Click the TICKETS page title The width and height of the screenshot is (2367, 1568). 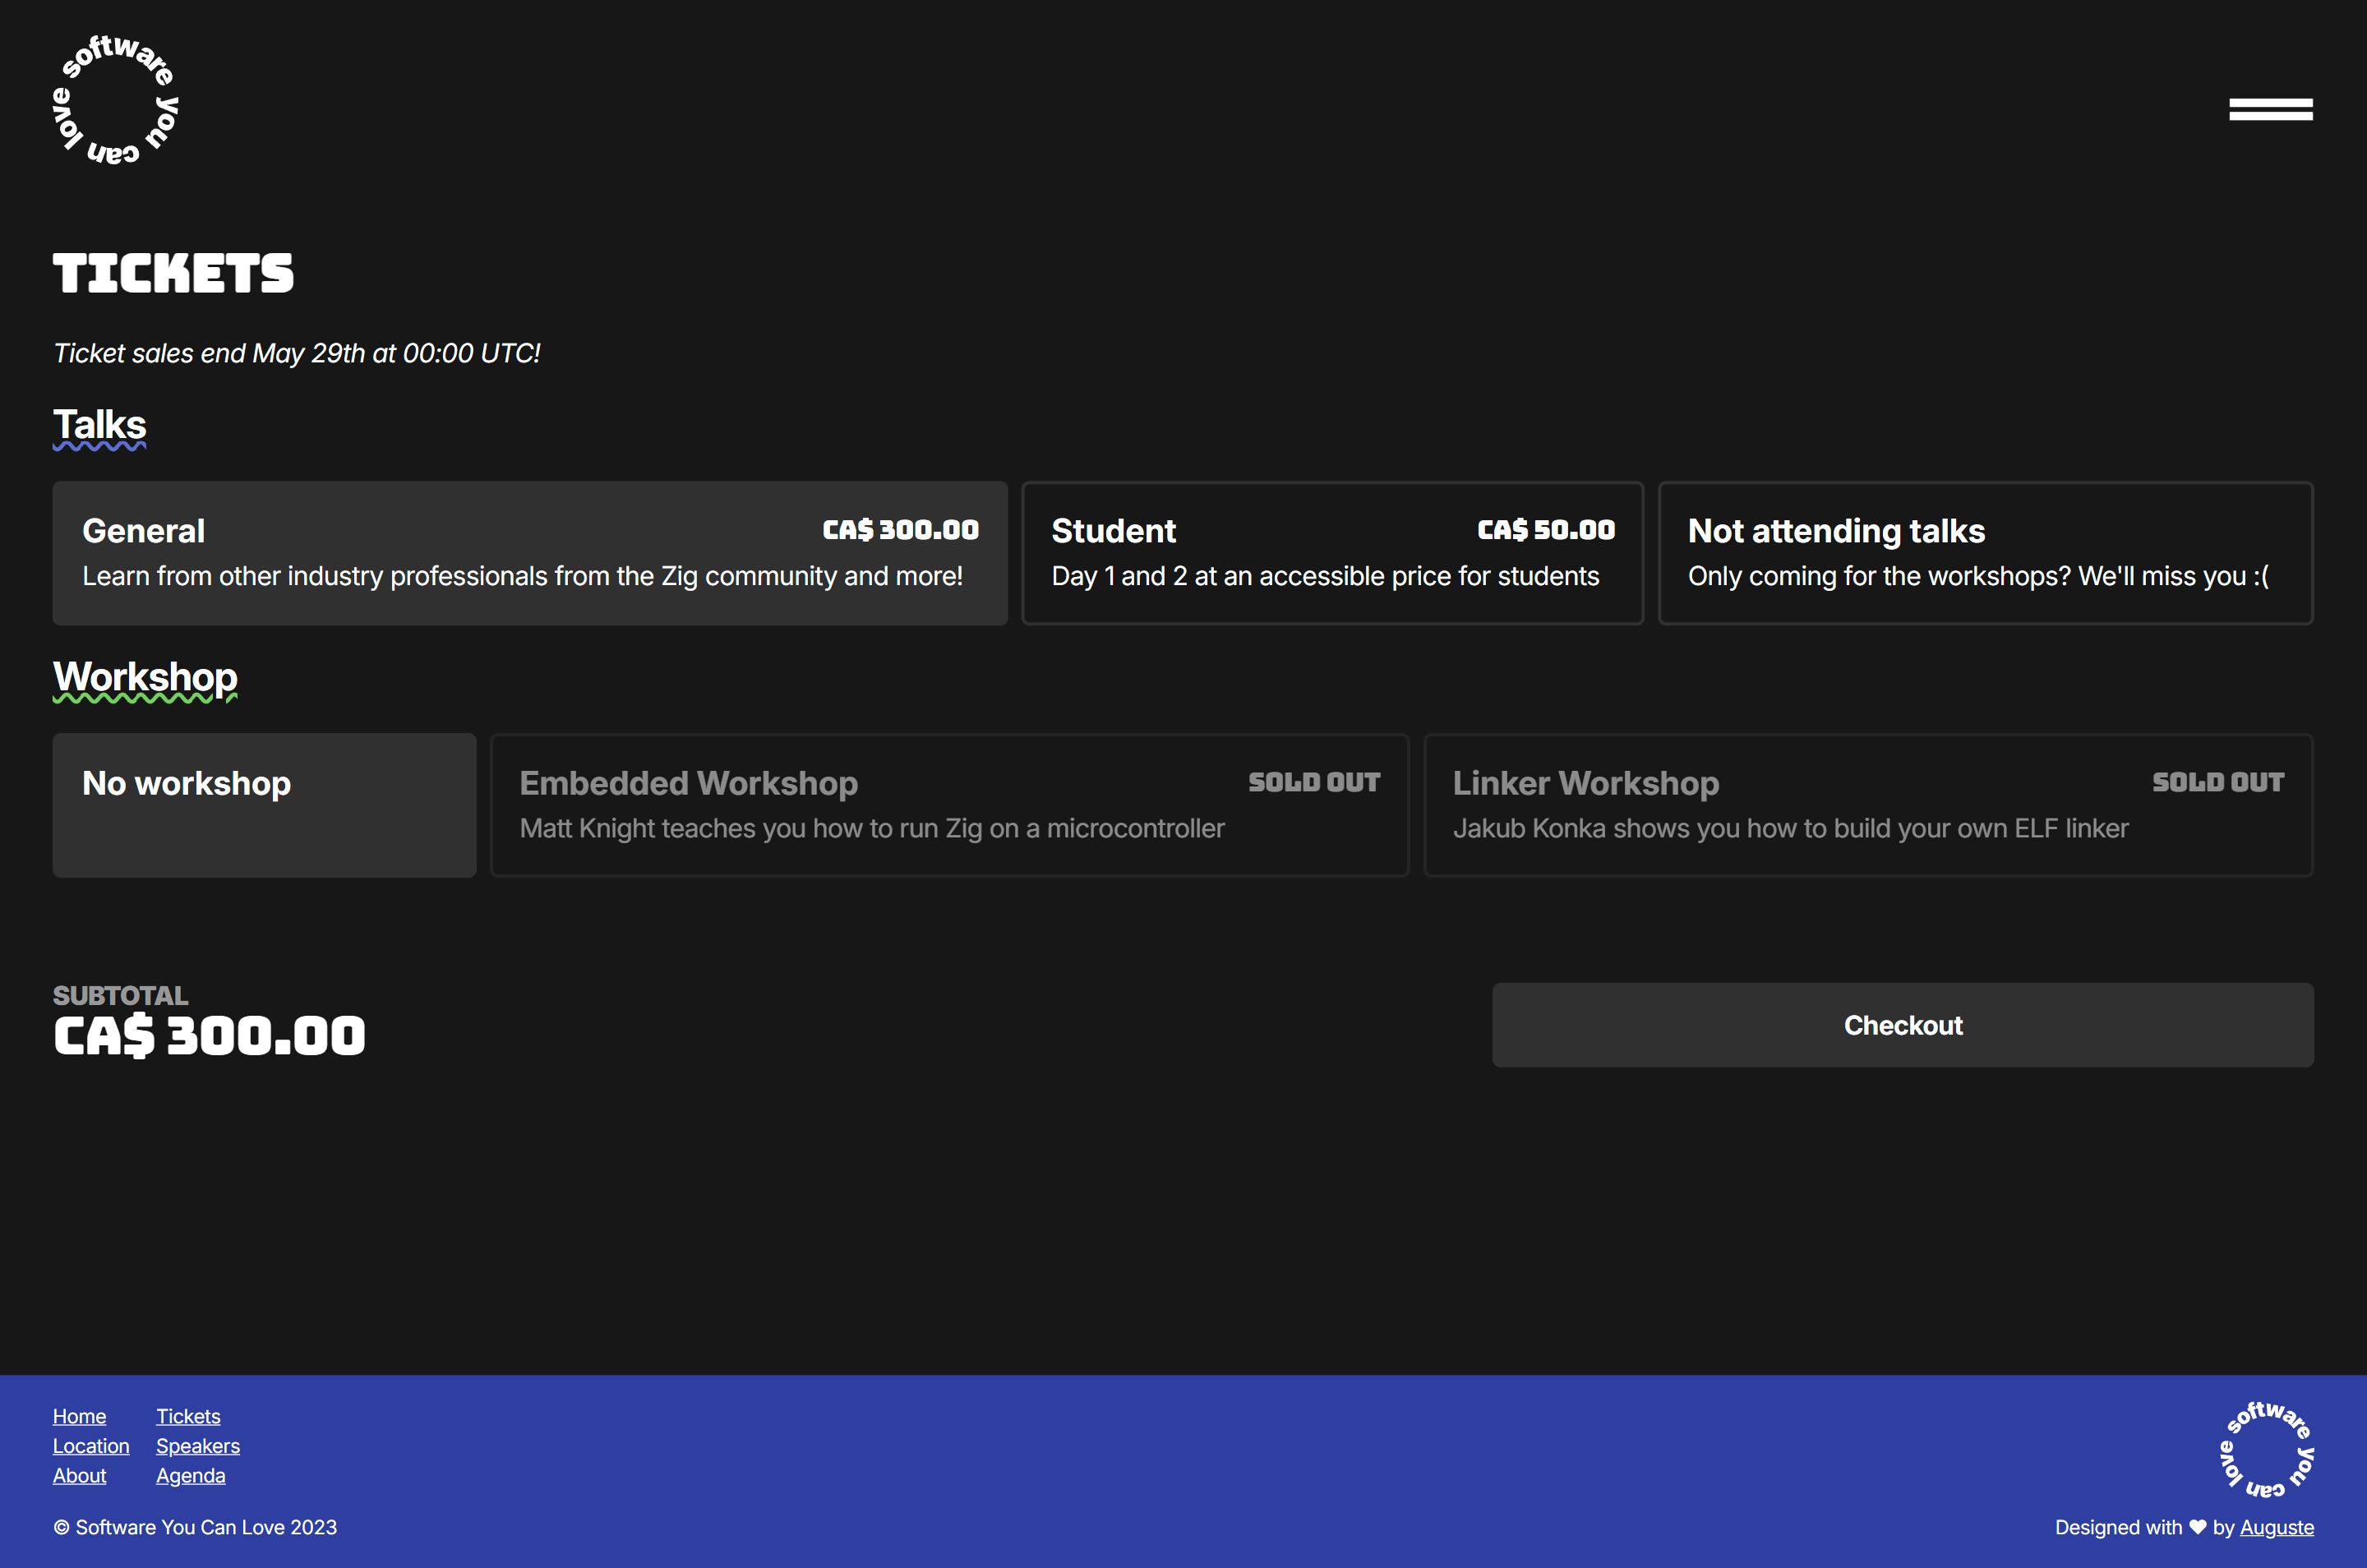click(x=173, y=273)
